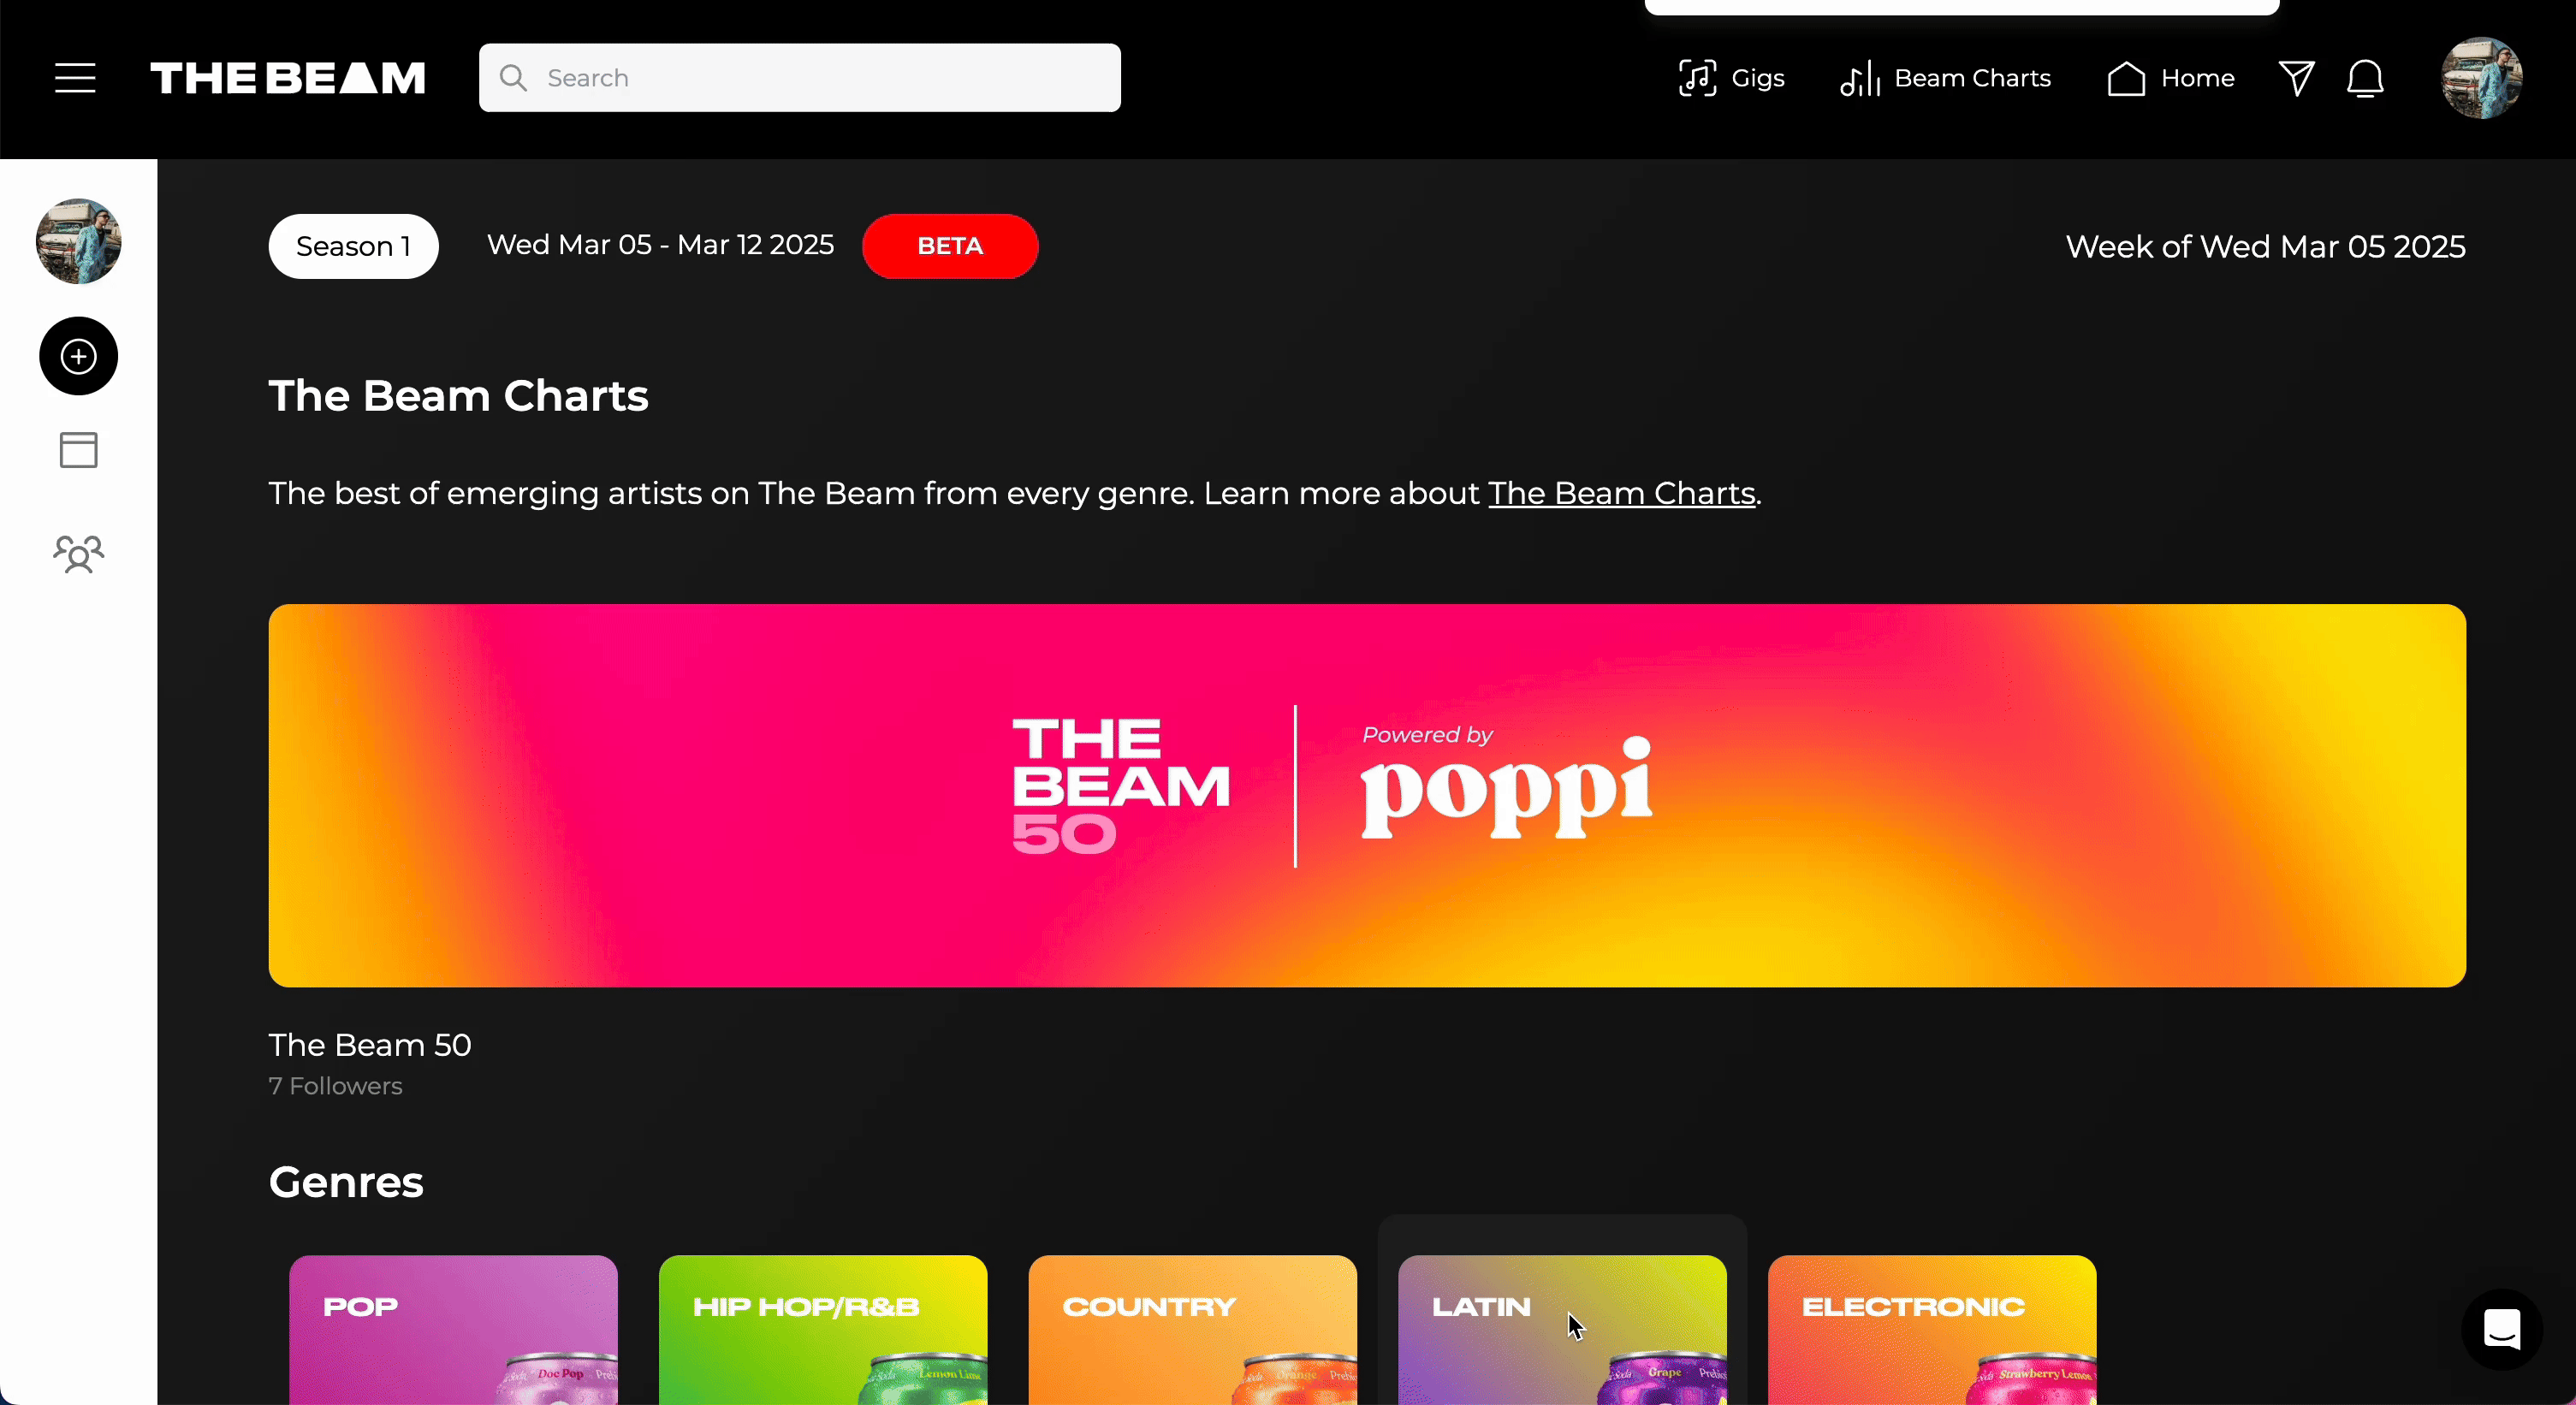2576x1405 pixels.
Task: Click the Gigs music-scan icon
Action: point(1697,78)
